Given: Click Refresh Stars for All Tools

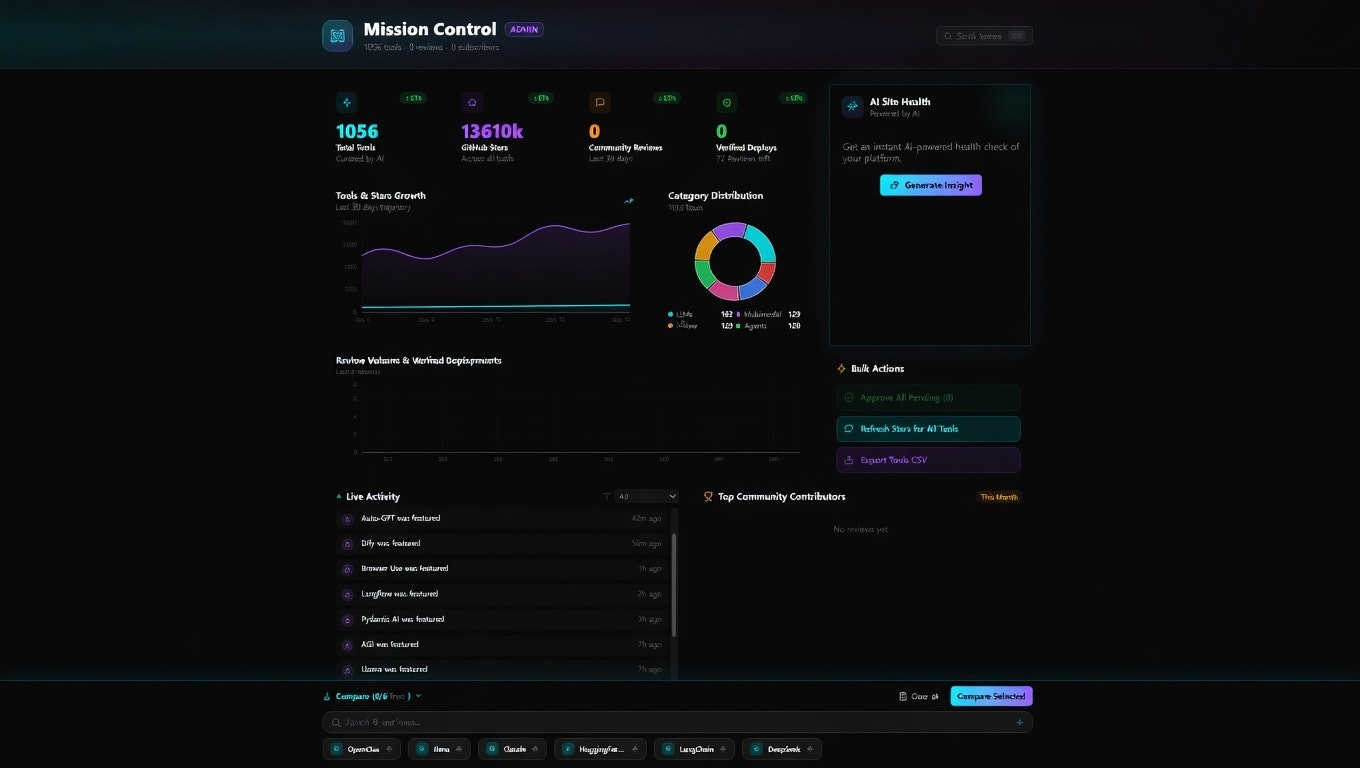Looking at the screenshot, I should (928, 428).
